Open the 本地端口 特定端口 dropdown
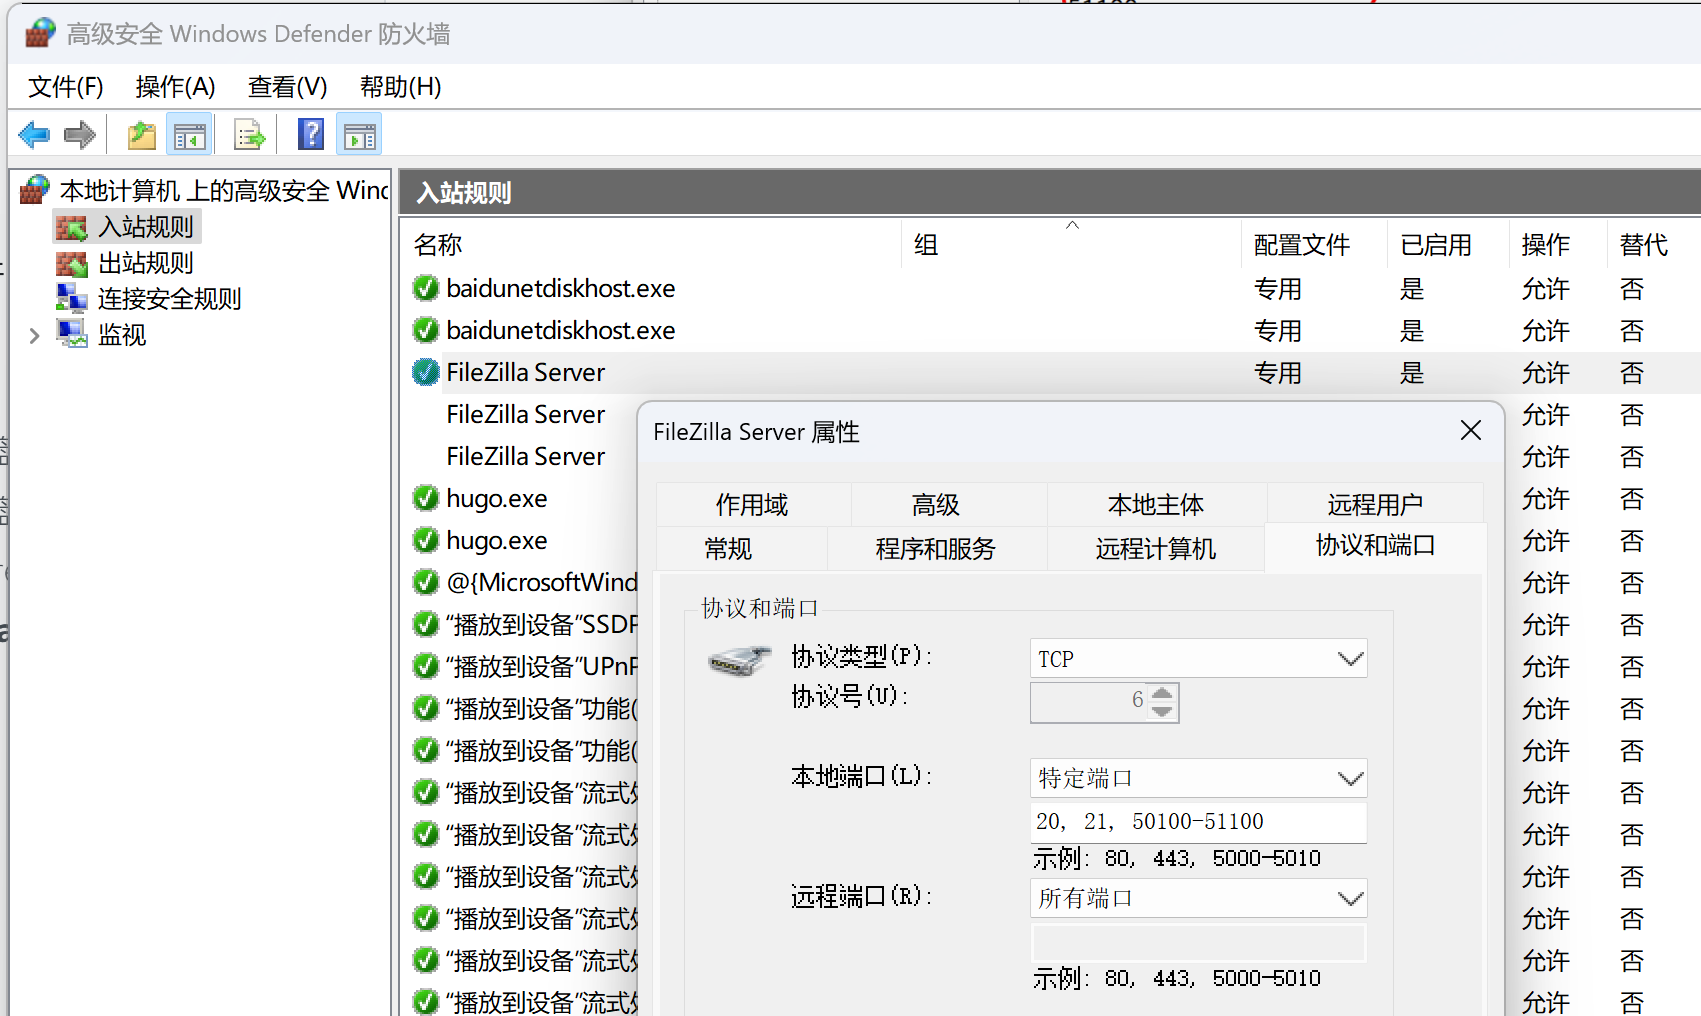Screen dimensions: 1701x1016 pos(1199,778)
